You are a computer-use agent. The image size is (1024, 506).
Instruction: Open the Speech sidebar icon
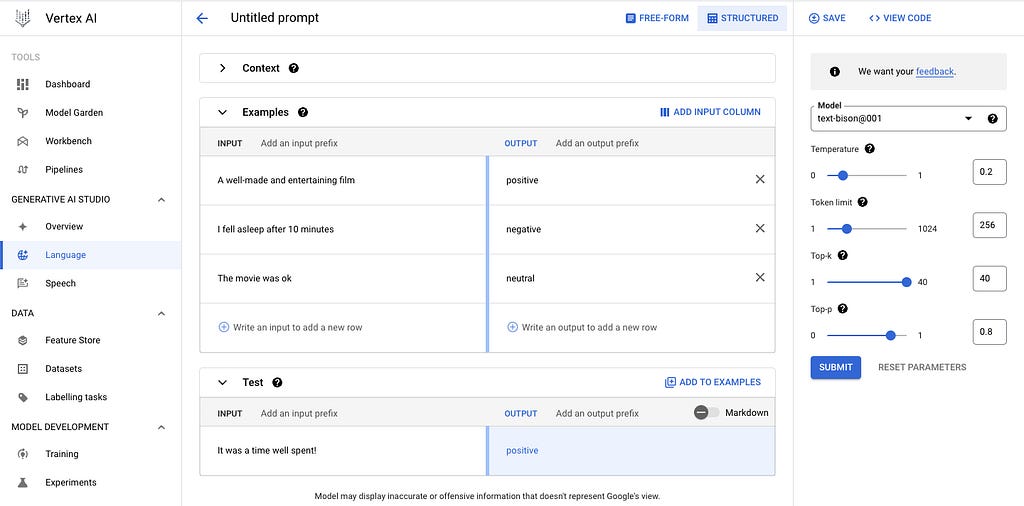pos(22,283)
